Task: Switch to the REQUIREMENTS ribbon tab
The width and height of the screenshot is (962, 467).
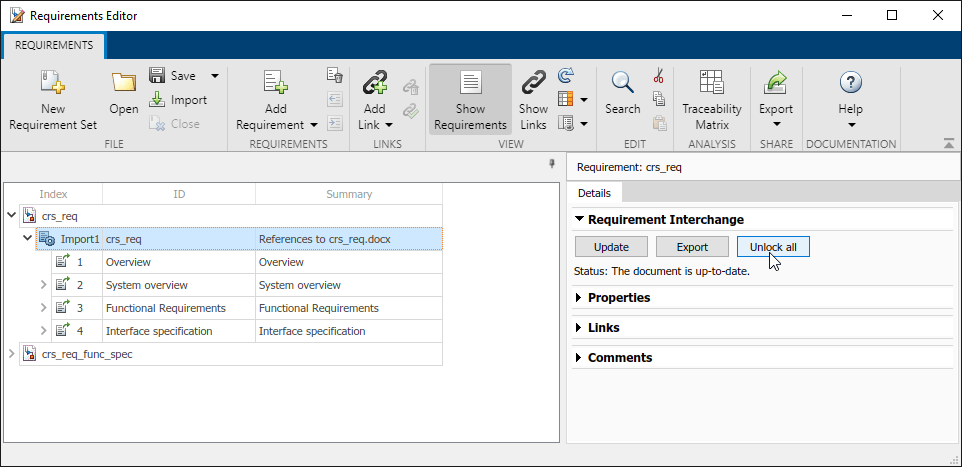Action: (x=54, y=45)
